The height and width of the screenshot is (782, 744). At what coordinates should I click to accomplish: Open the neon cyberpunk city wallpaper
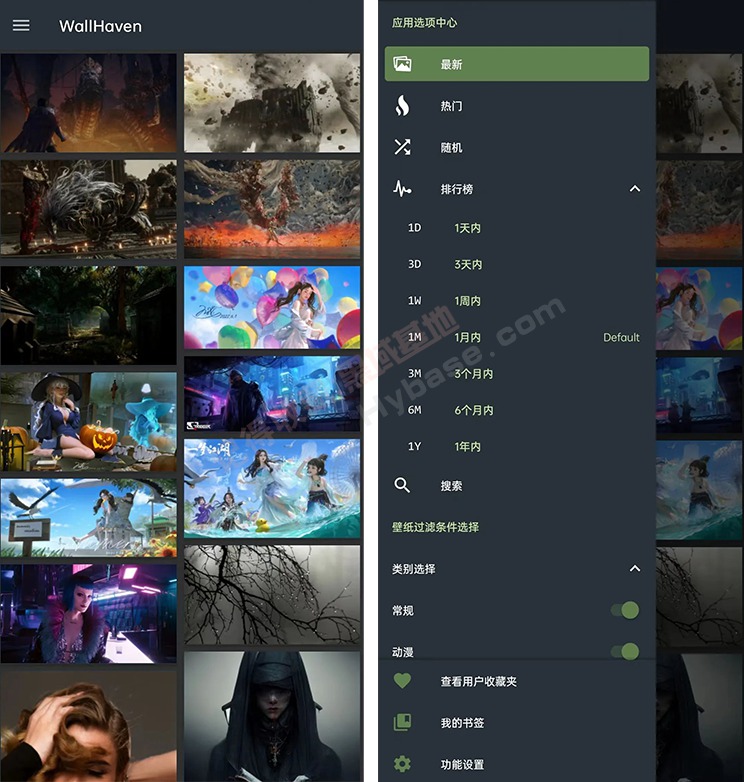(x=272, y=393)
